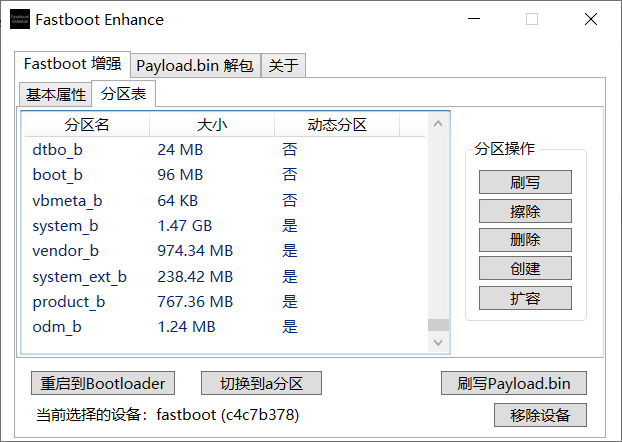The height and width of the screenshot is (442, 622).
Task: Open the 关于 tab
Action: click(x=283, y=65)
